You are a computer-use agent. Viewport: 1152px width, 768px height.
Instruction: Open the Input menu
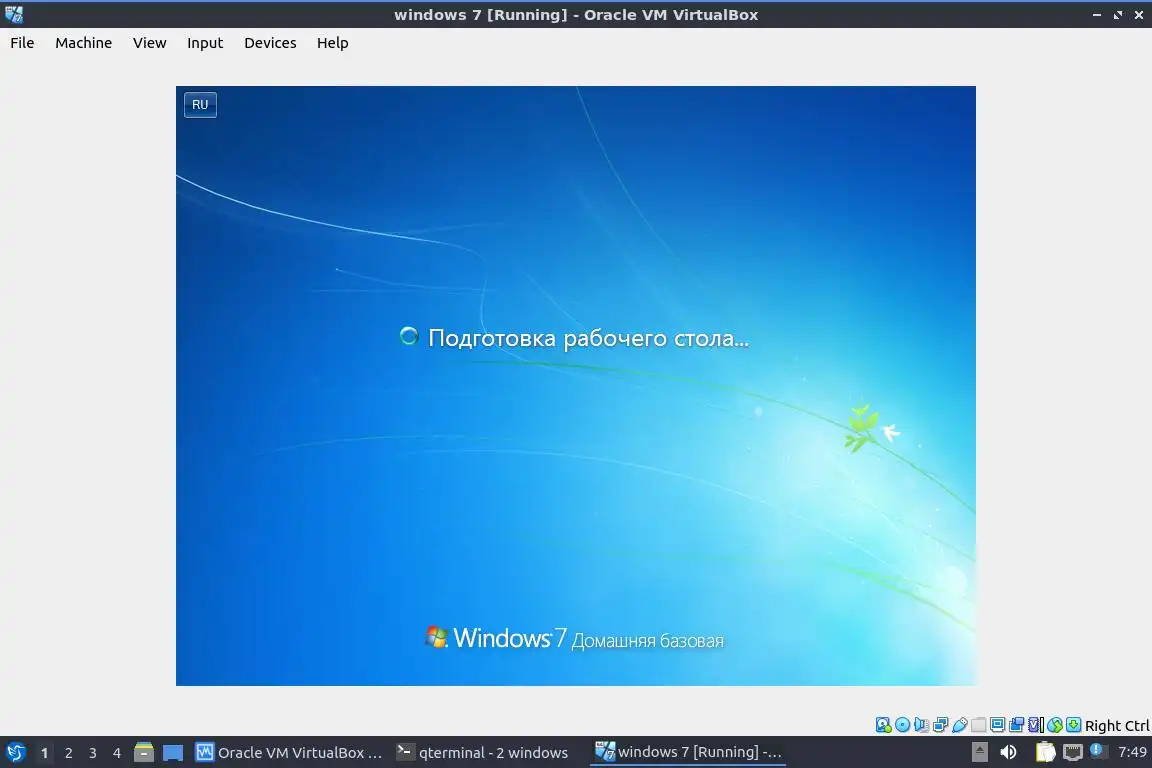[x=204, y=43]
